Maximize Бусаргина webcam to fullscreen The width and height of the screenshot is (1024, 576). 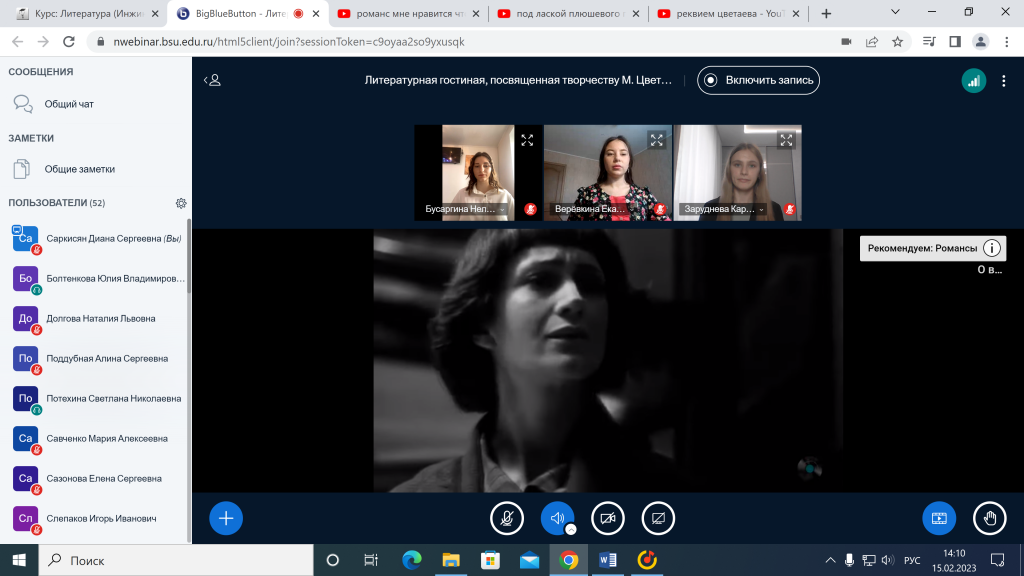(x=527, y=140)
